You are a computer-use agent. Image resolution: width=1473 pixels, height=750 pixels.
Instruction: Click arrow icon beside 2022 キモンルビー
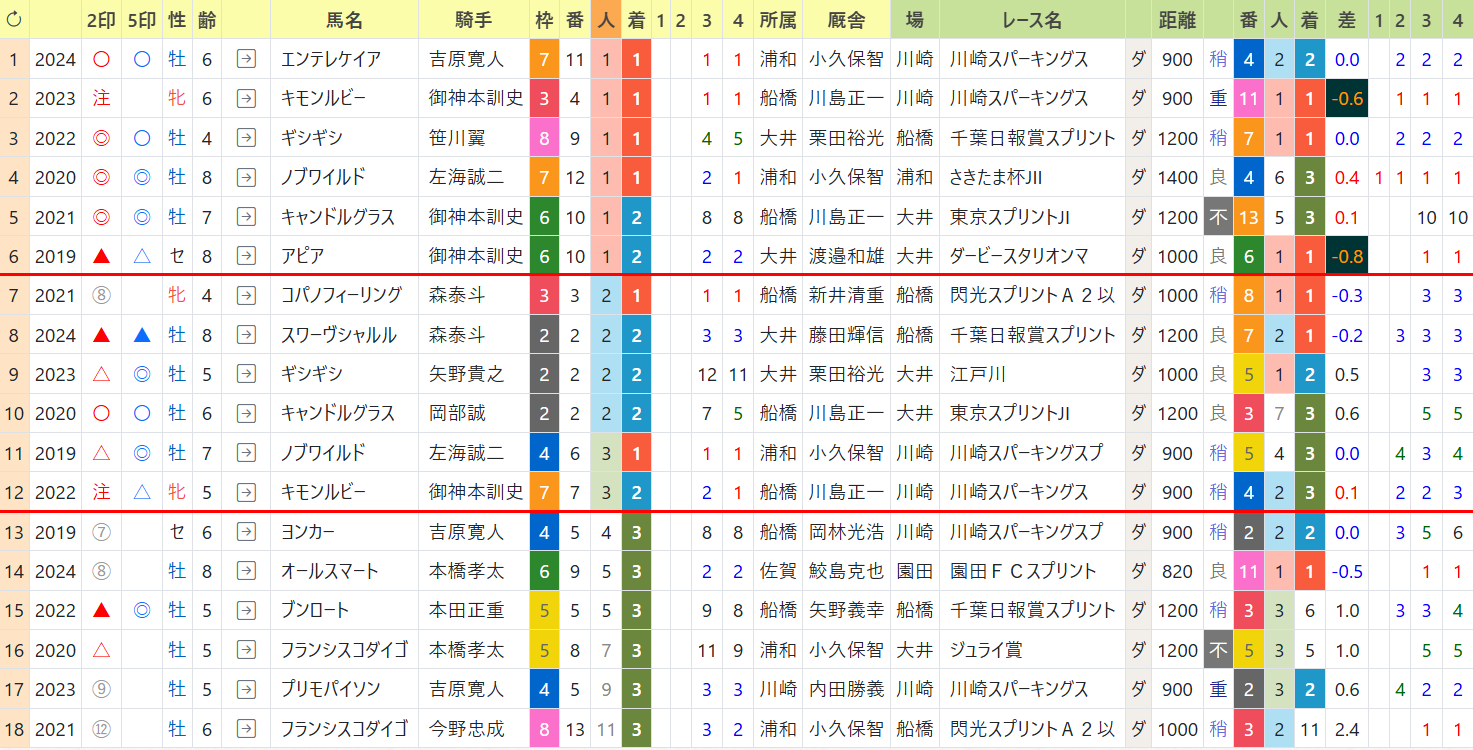[x=245, y=492]
